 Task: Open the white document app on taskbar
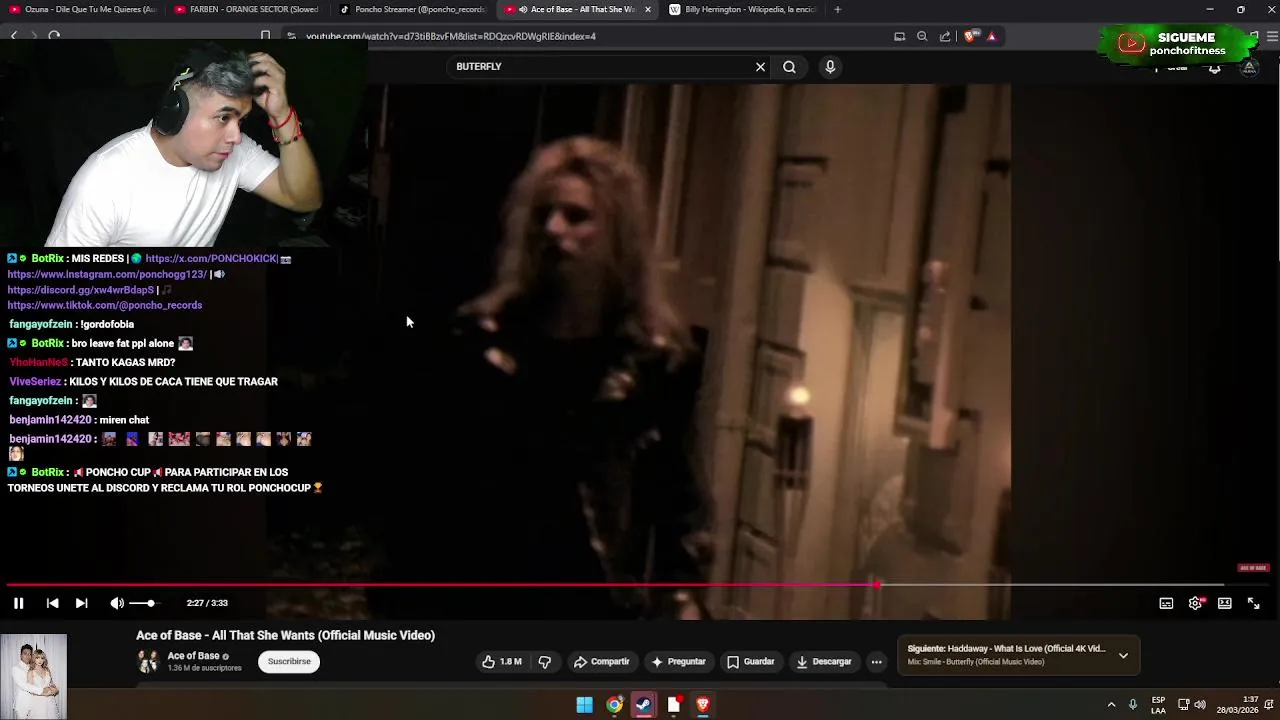click(673, 705)
